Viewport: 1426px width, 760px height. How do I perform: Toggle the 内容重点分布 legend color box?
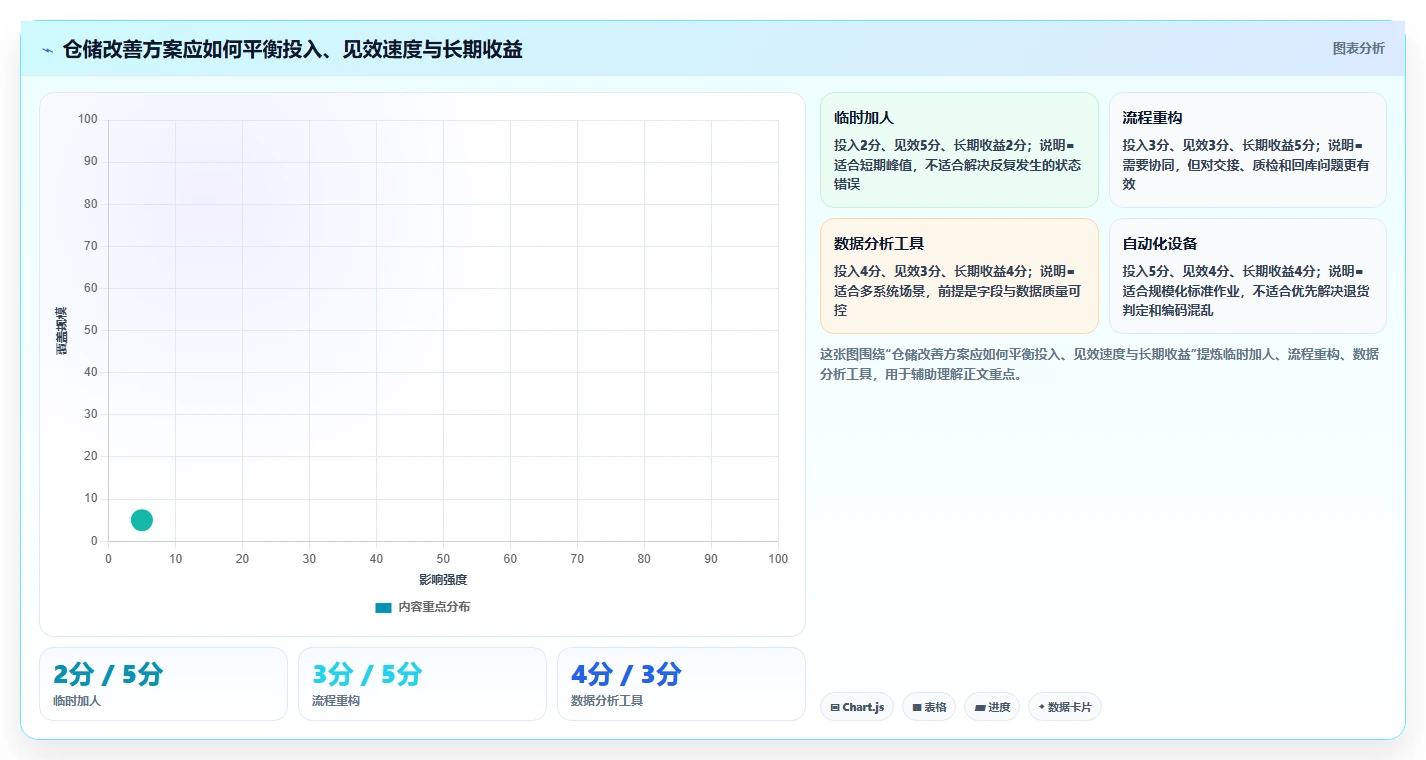383,607
